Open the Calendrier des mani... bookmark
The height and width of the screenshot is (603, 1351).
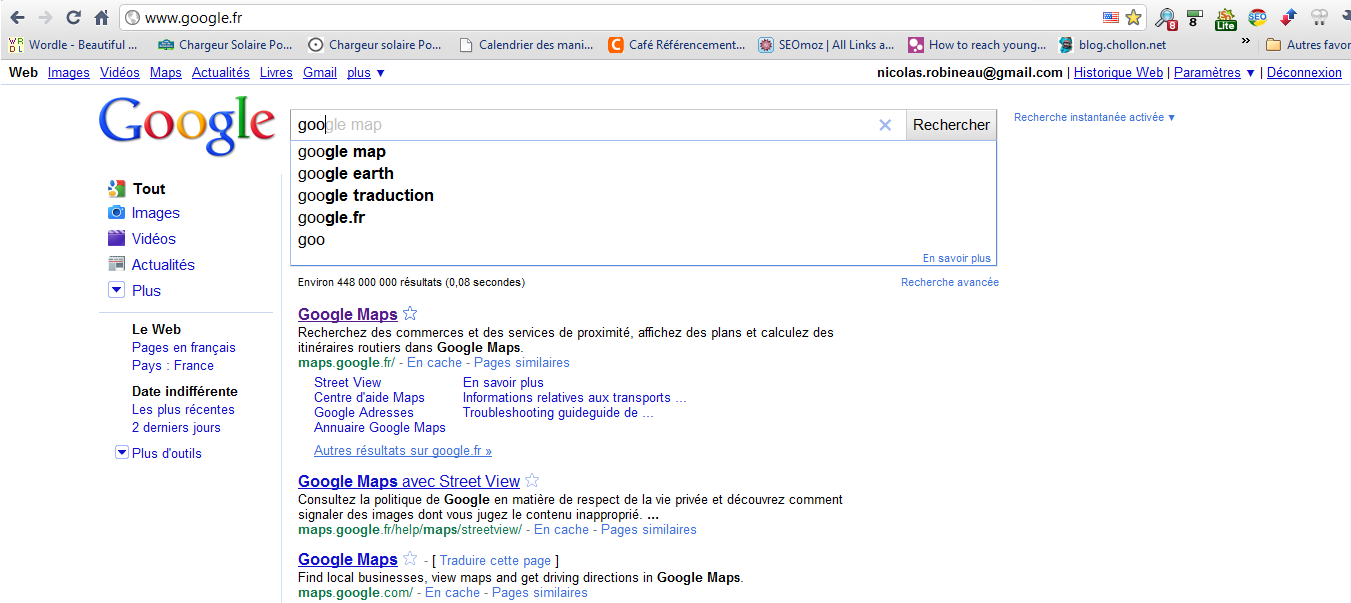[x=526, y=45]
